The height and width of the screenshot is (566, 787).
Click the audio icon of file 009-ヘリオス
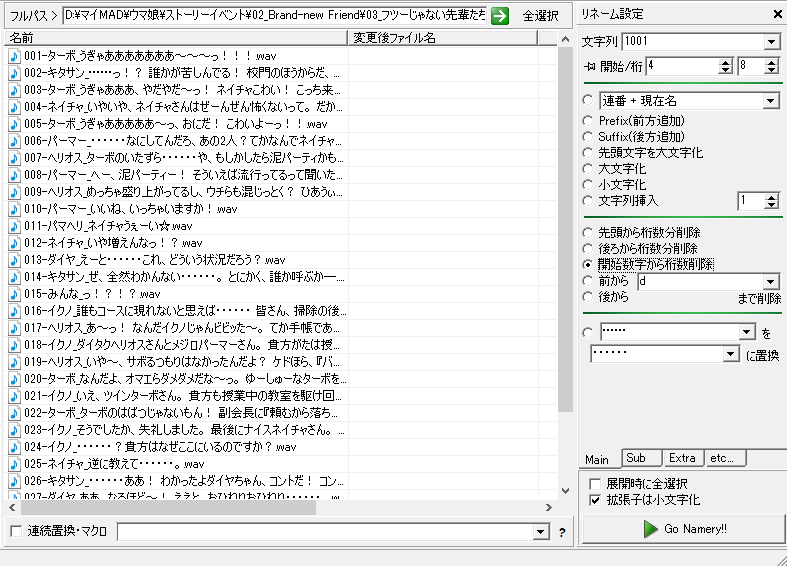14,192
